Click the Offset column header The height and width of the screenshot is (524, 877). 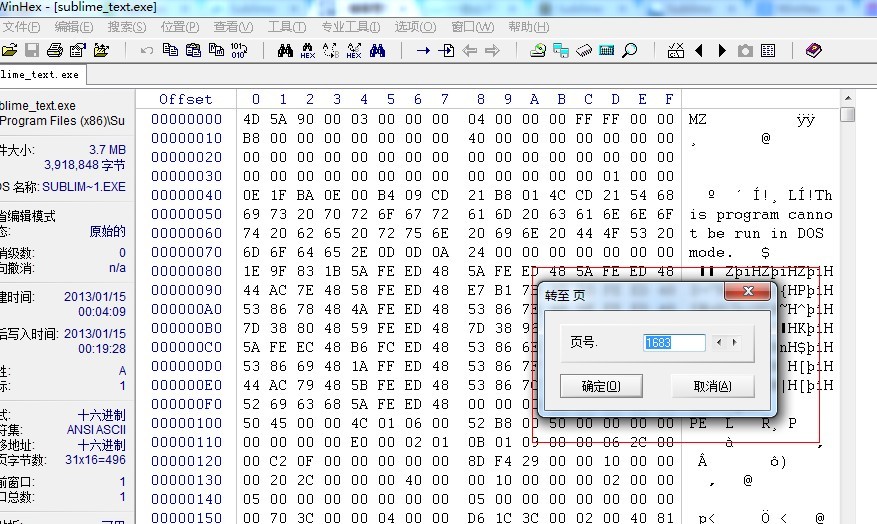tap(186, 99)
